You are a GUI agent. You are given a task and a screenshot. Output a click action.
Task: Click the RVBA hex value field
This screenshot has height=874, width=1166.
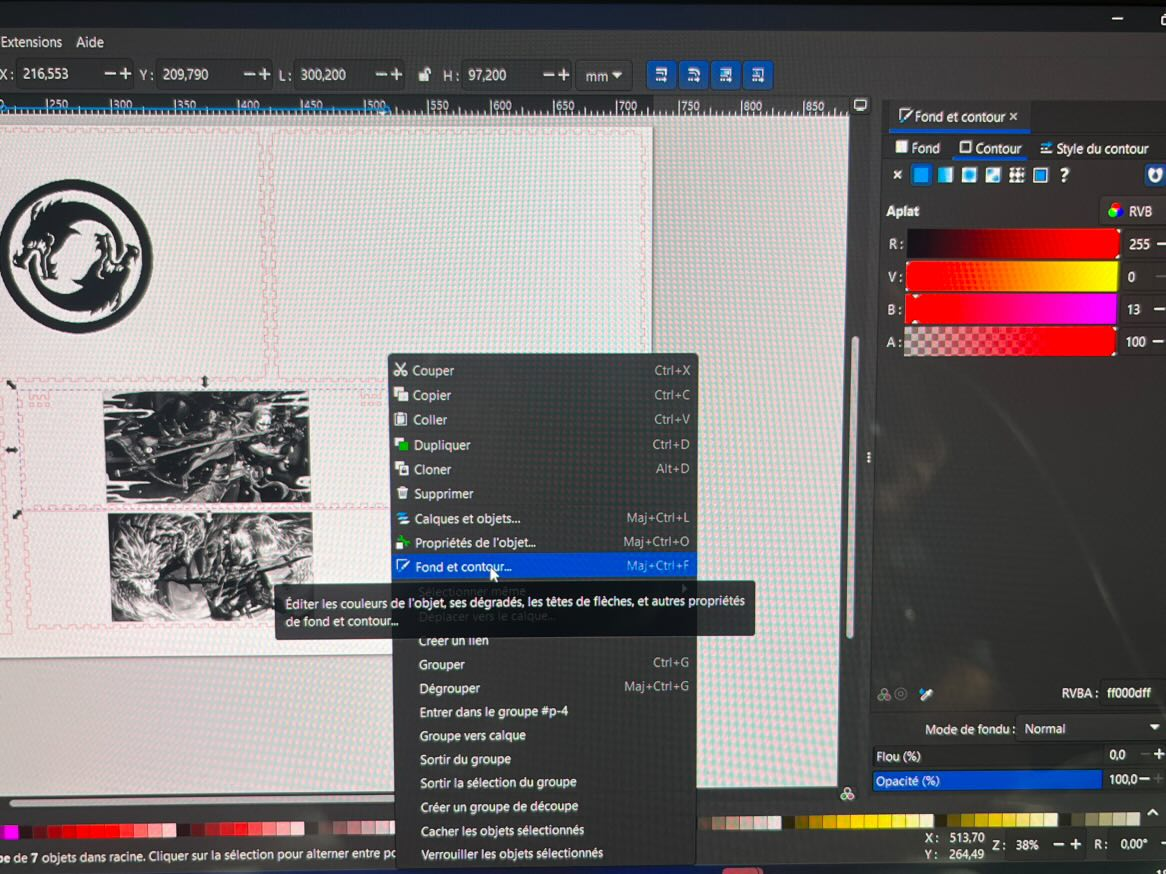[x=1131, y=693]
